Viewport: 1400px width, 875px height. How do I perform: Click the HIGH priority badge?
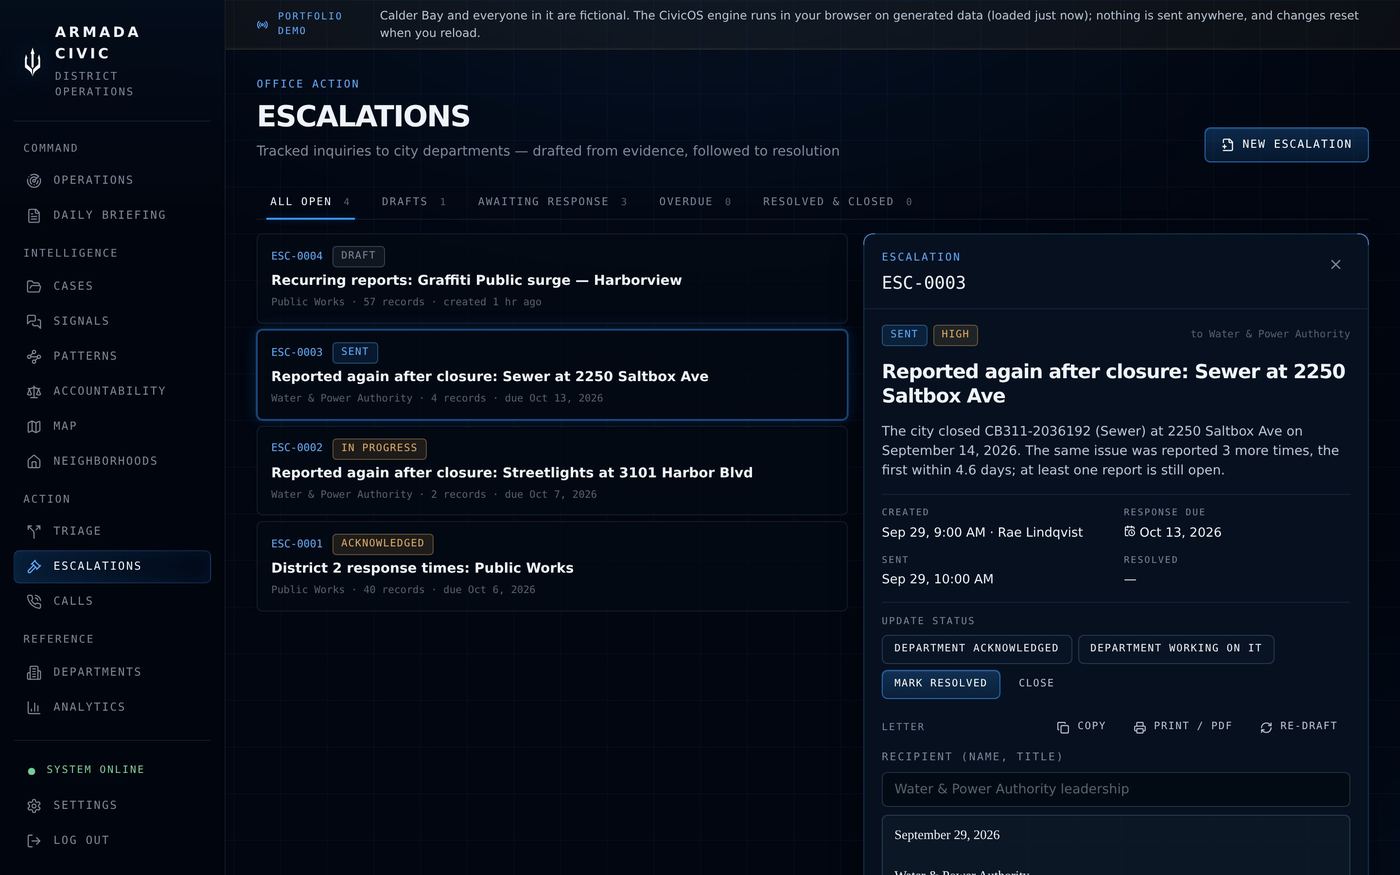pyautogui.click(x=955, y=335)
